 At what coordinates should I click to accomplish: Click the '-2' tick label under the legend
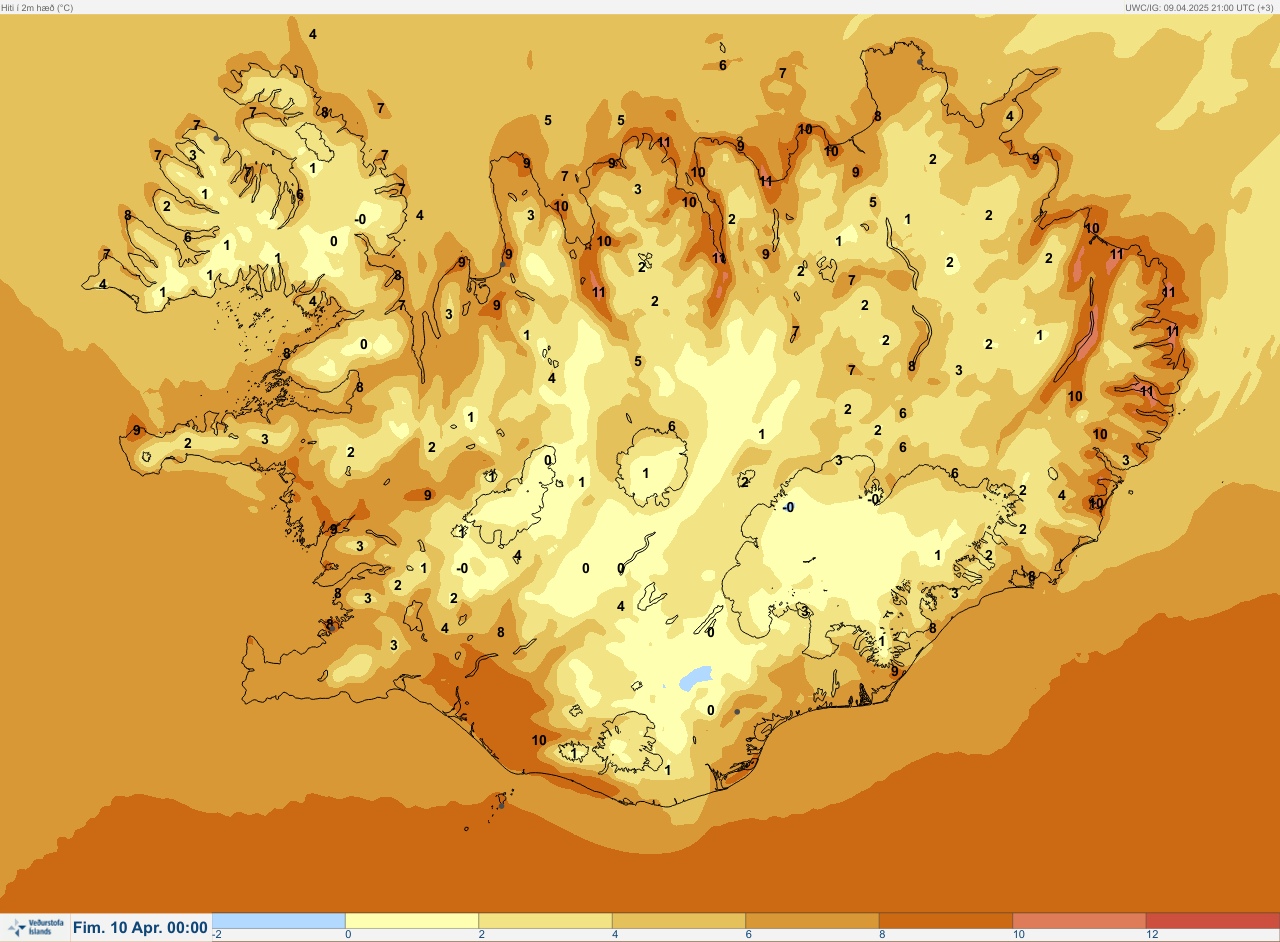(x=217, y=935)
